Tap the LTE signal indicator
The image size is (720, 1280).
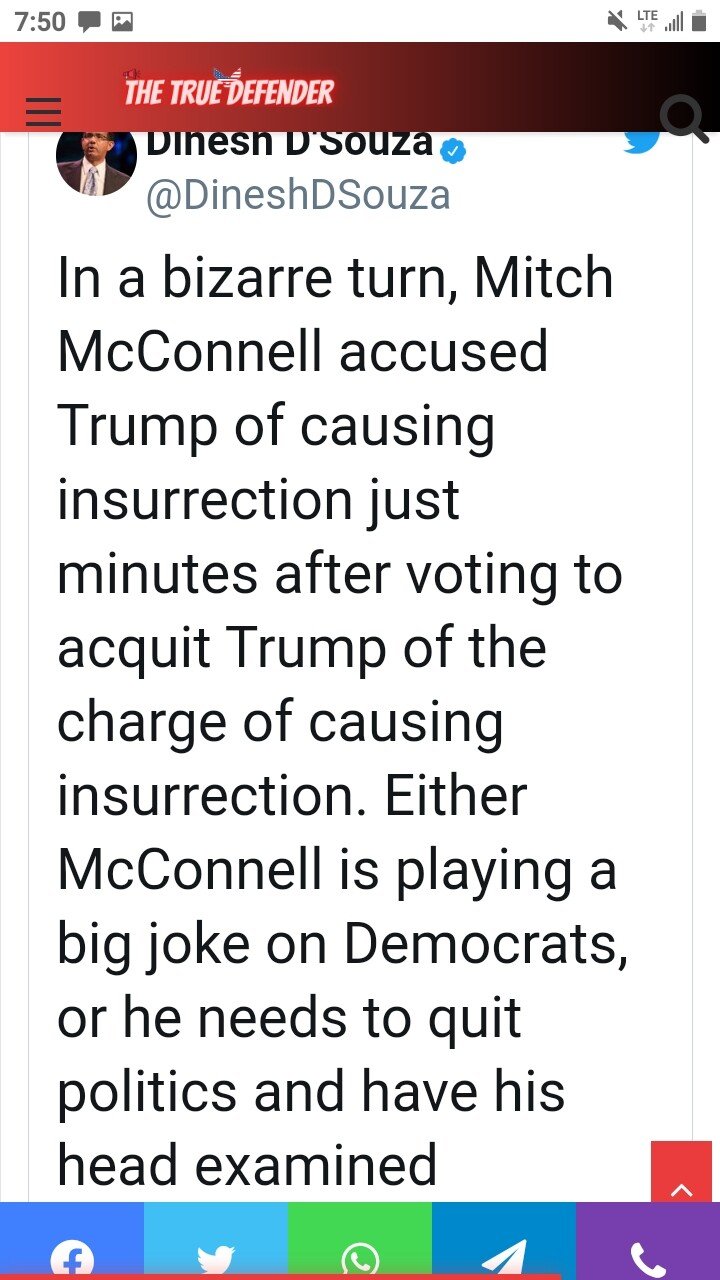click(647, 21)
